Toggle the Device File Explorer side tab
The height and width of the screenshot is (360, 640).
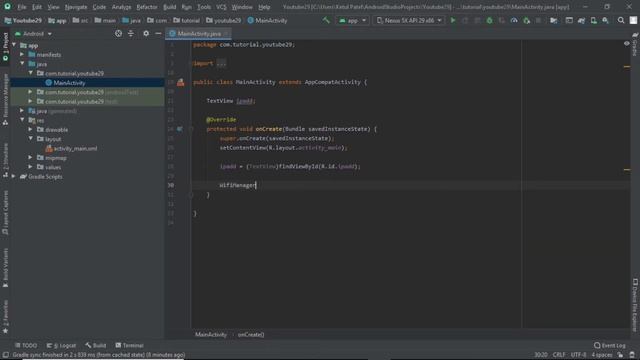pyautogui.click(x=635, y=305)
